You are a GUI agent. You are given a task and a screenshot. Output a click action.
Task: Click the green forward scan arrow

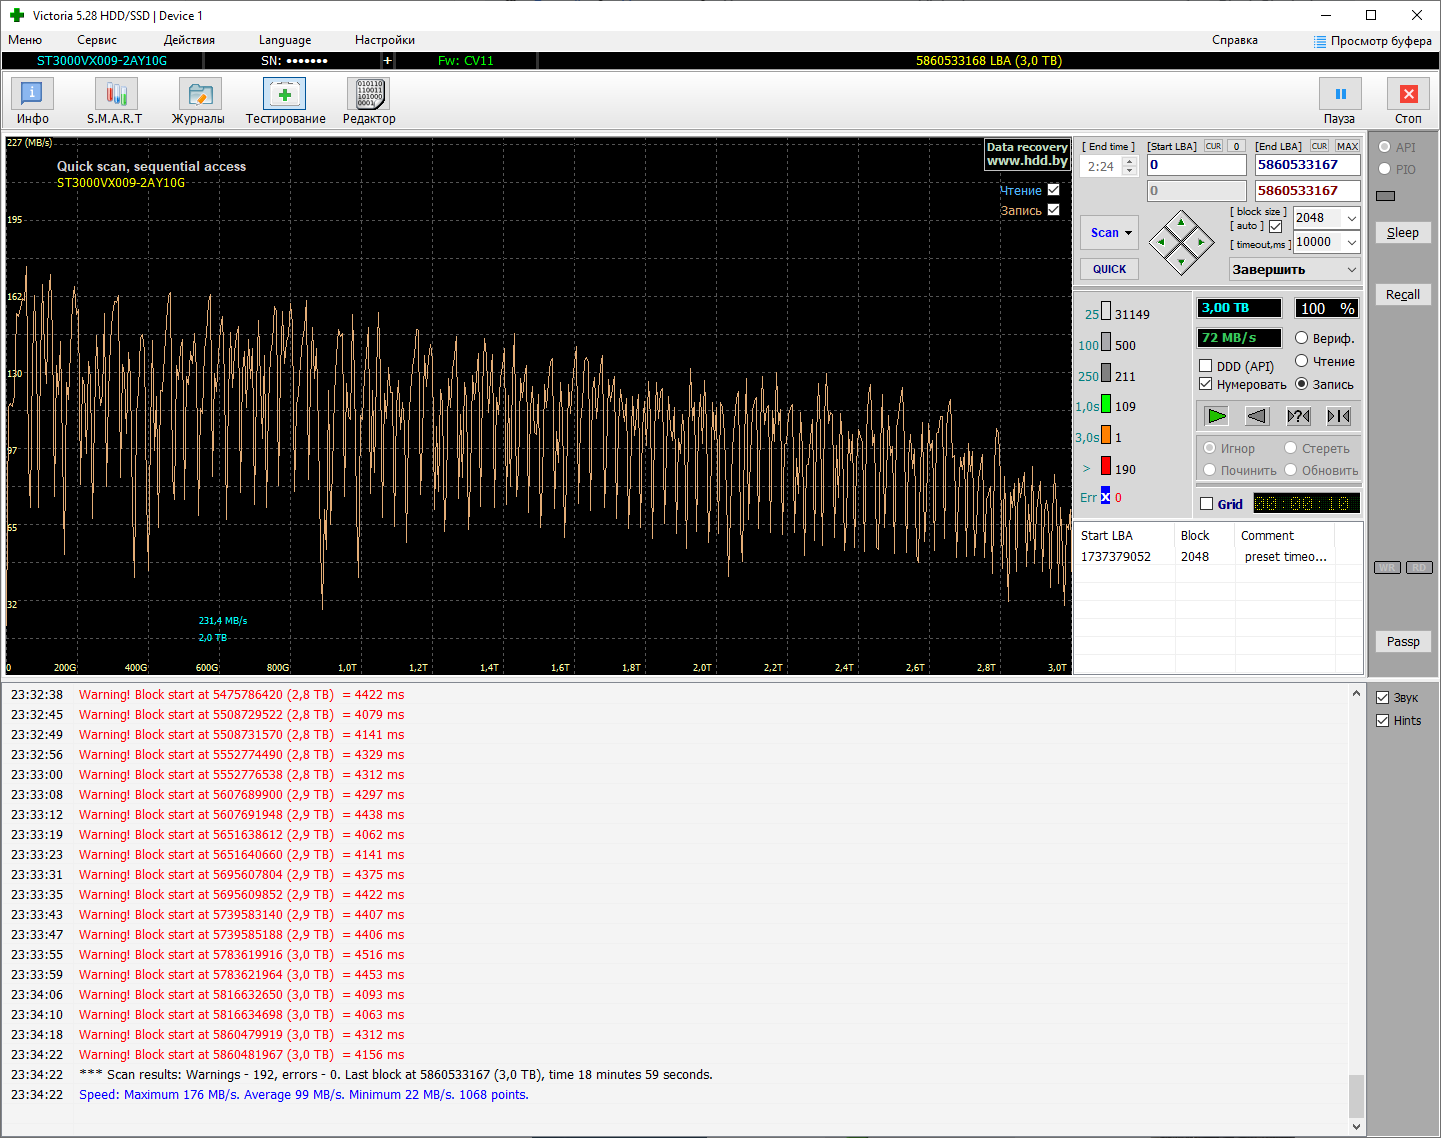1216,416
